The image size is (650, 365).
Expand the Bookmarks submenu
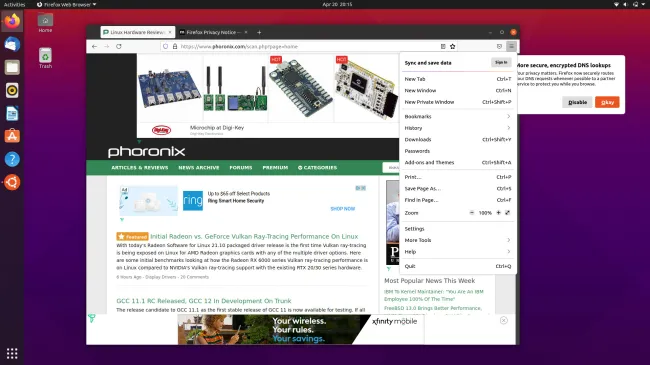(x=457, y=117)
